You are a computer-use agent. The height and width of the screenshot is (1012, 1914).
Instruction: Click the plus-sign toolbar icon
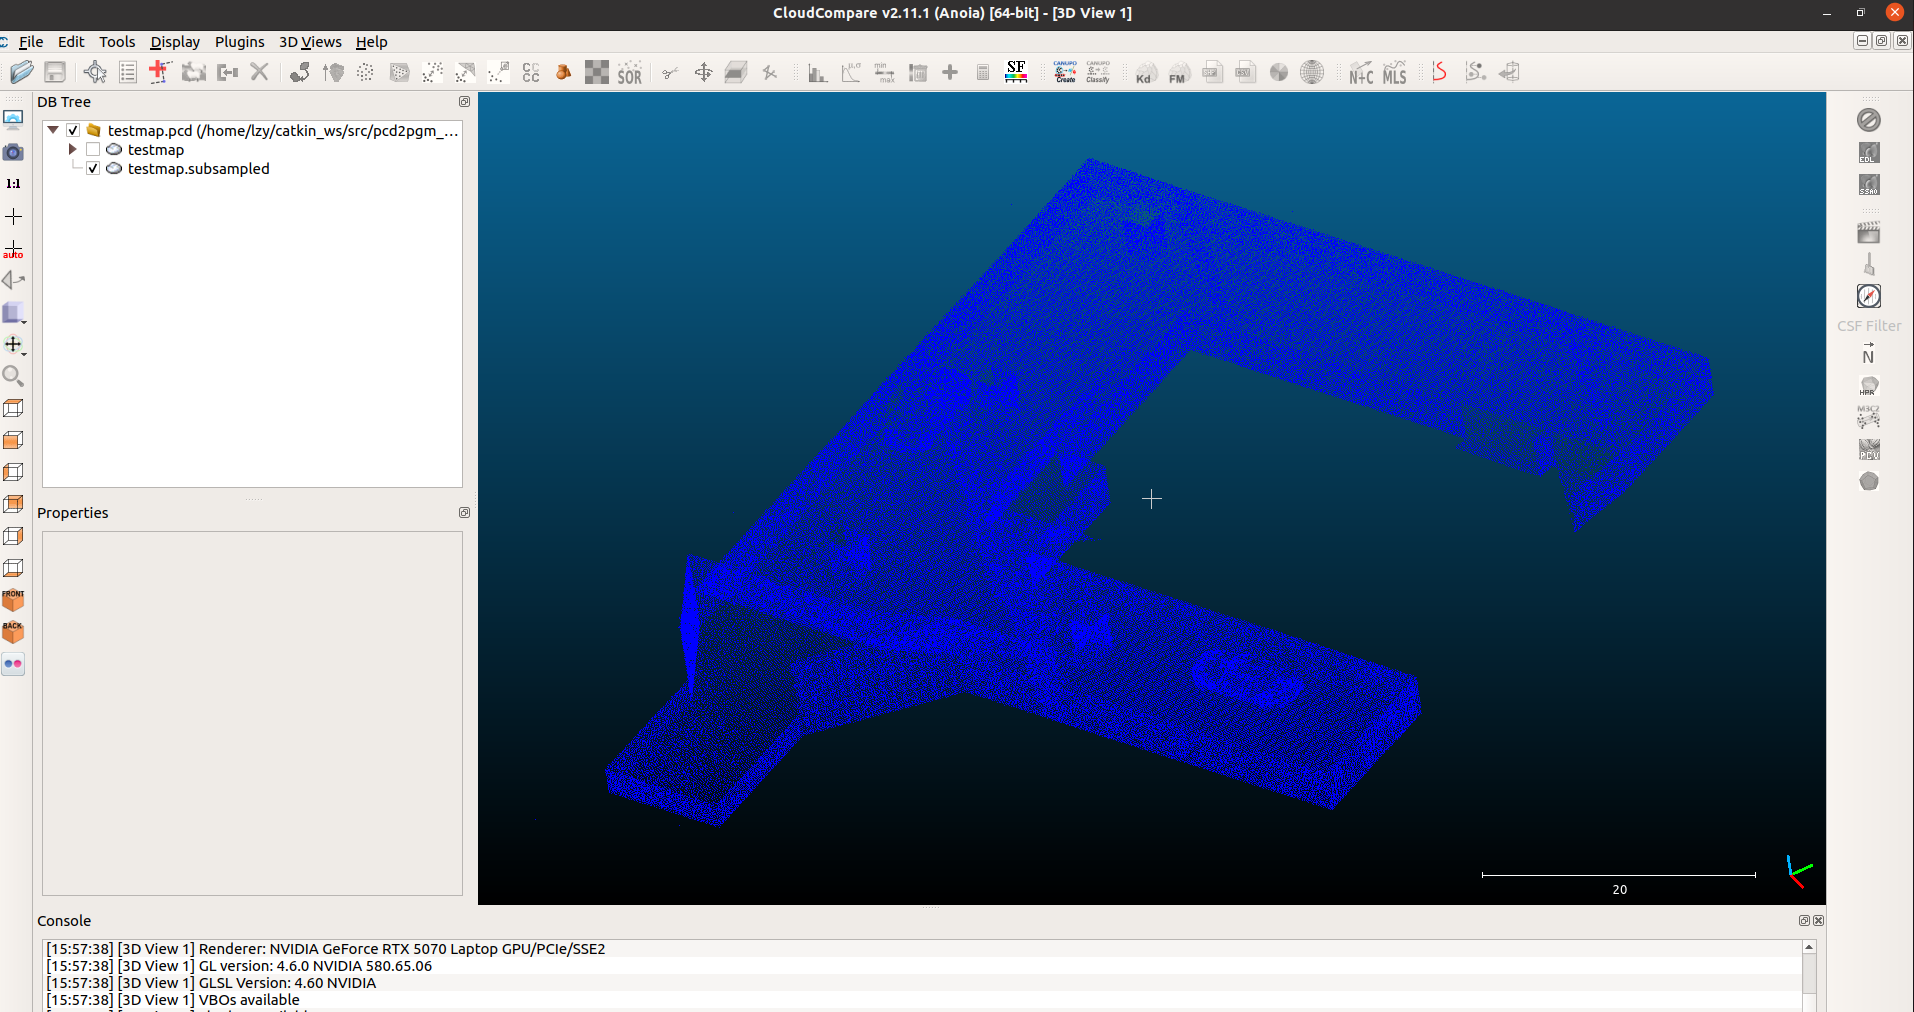pyautogui.click(x=950, y=72)
